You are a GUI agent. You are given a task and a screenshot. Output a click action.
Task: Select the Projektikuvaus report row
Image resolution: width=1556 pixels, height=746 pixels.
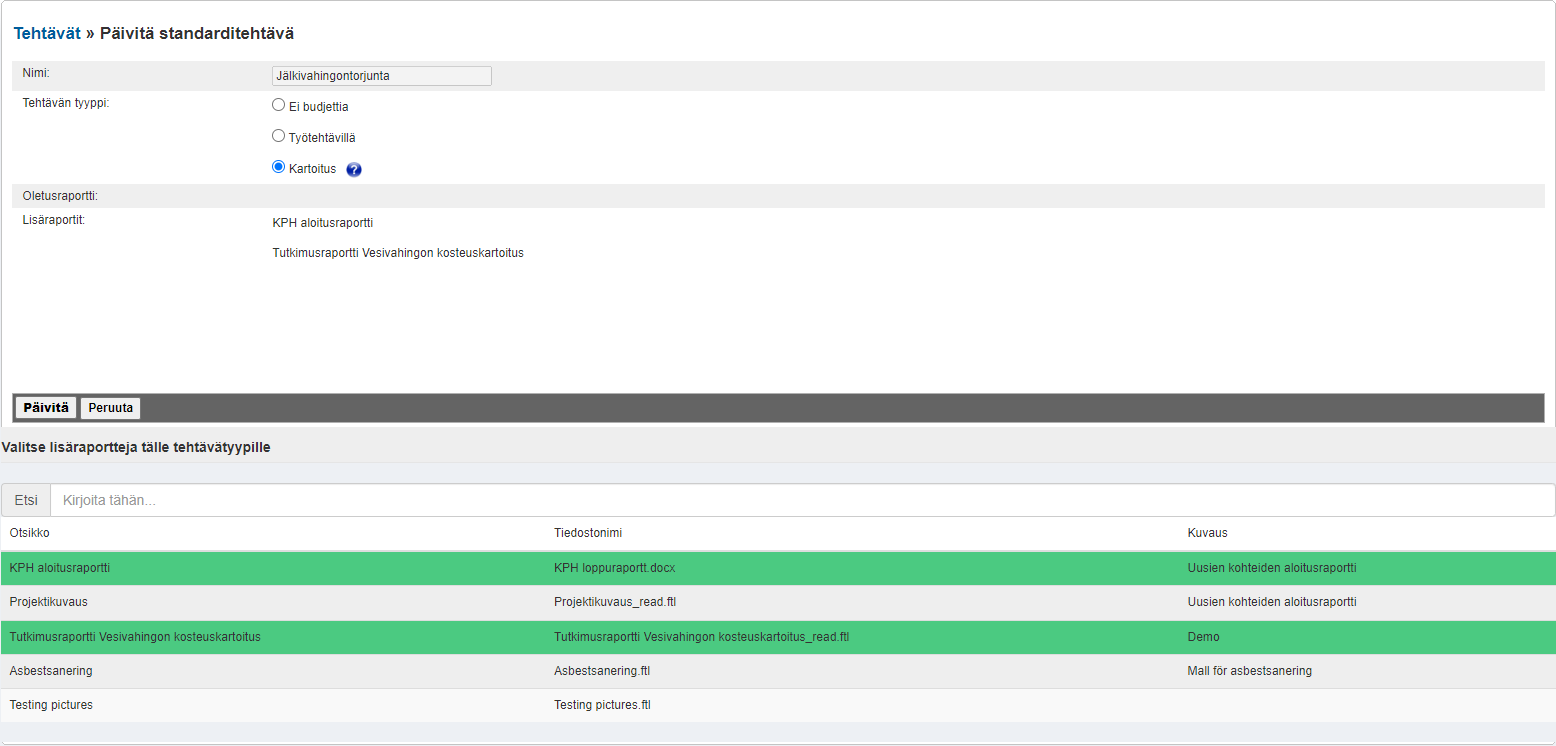click(x=56, y=602)
